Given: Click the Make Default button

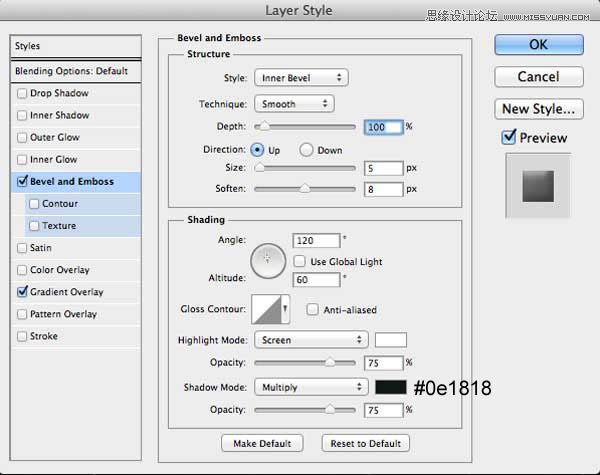Looking at the screenshot, I should (x=260, y=443).
